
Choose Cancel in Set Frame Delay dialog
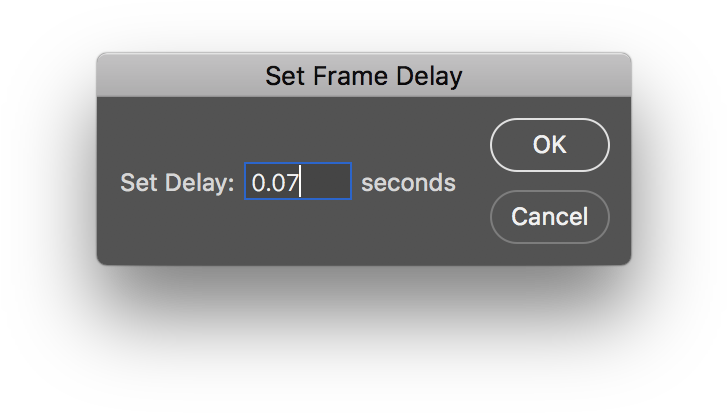(549, 216)
